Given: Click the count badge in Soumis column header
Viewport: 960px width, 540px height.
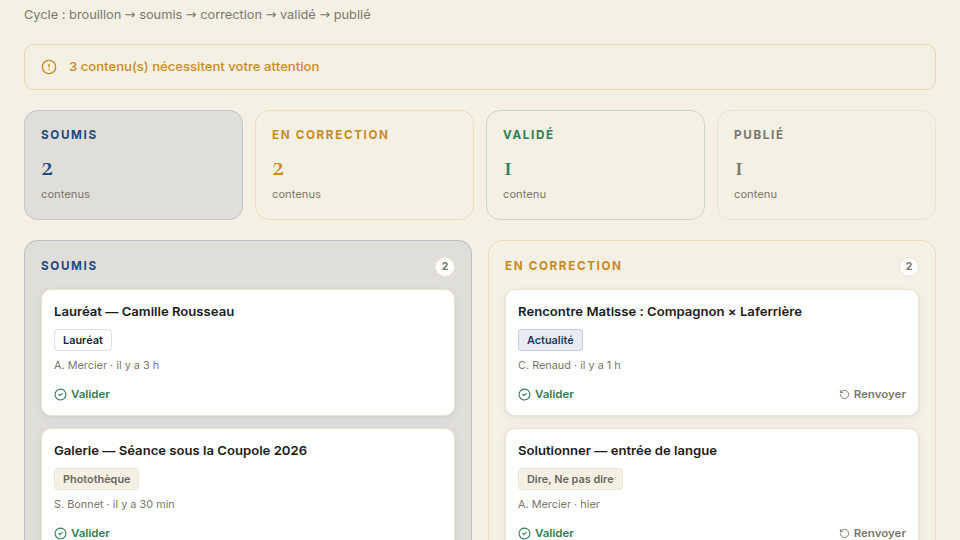Looking at the screenshot, I should click(x=445, y=266).
